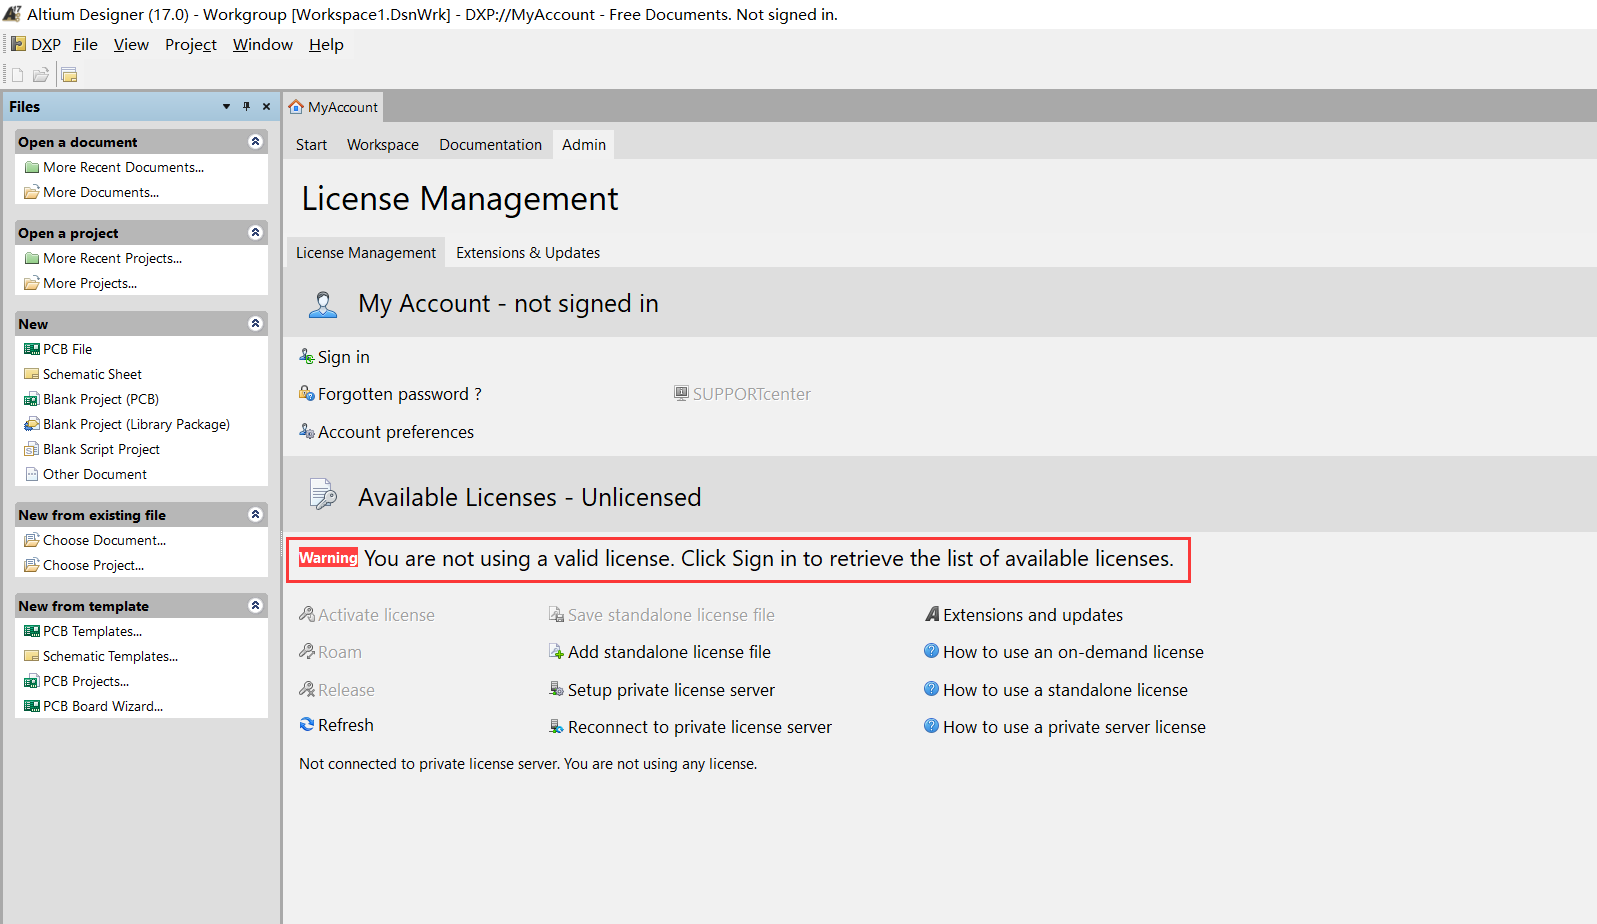Collapse the Open a project section
Image resolution: width=1597 pixels, height=924 pixels.
coord(255,233)
